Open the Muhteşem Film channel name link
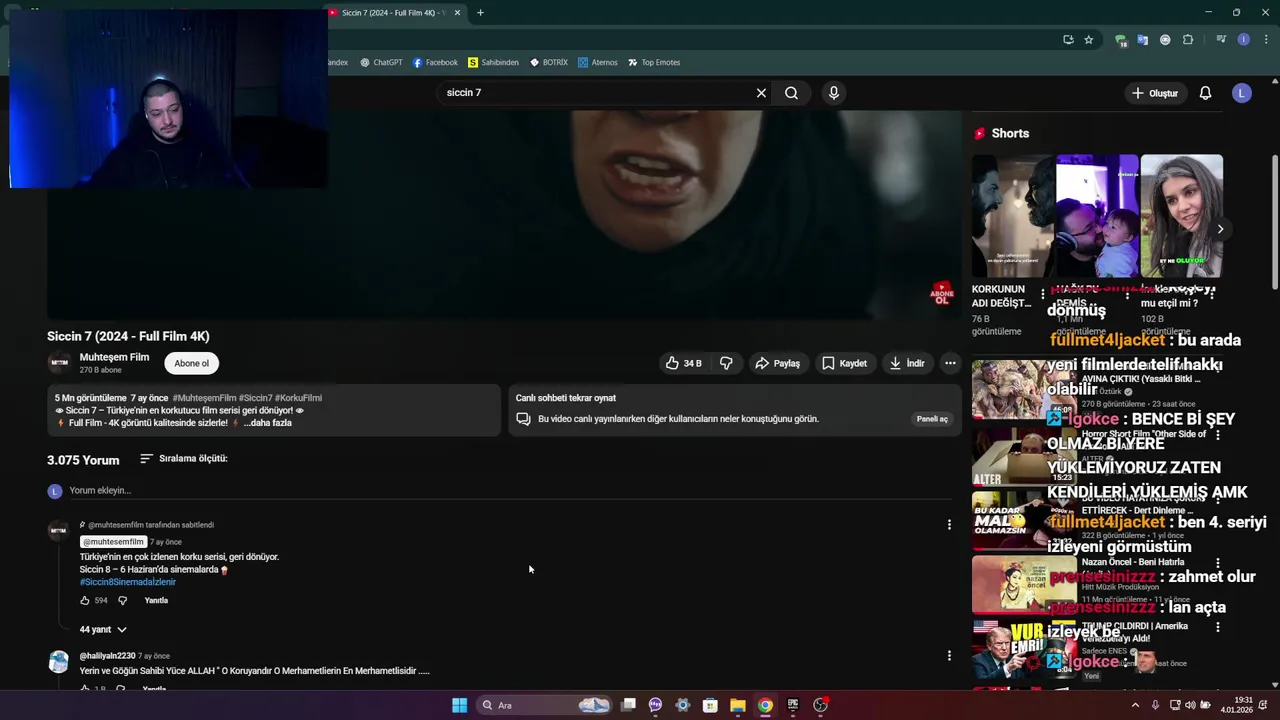Screen dimensions: 1280x720 (x=114, y=357)
